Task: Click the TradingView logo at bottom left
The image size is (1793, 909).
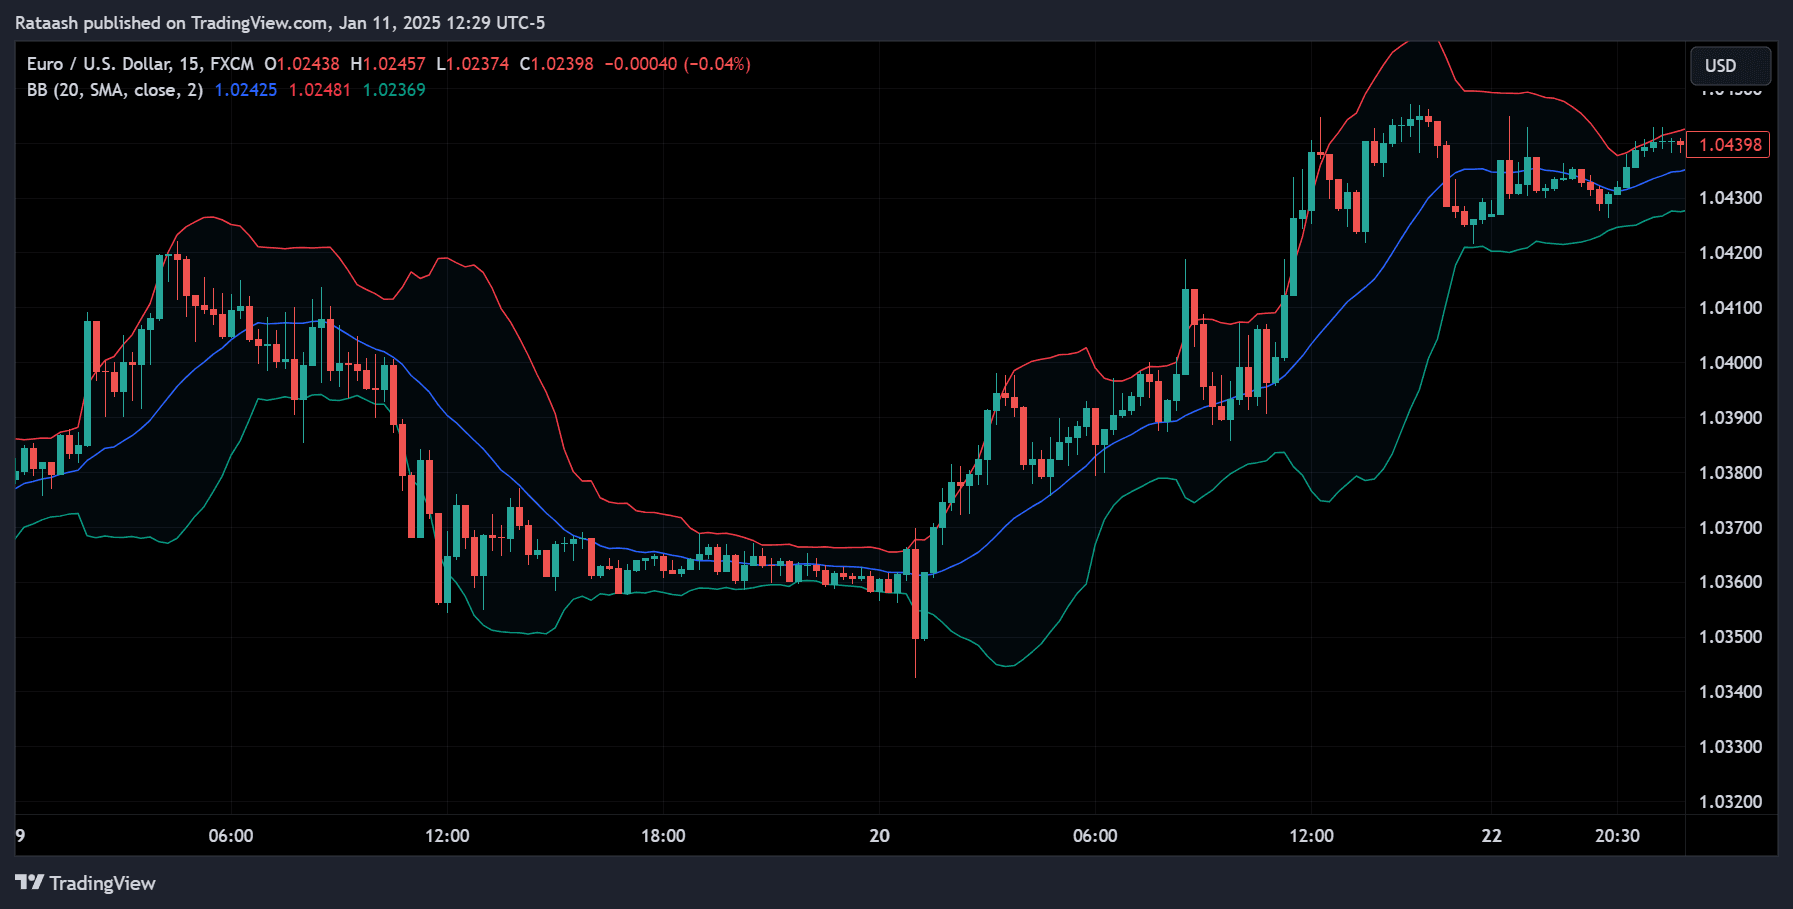Action: click(x=85, y=883)
